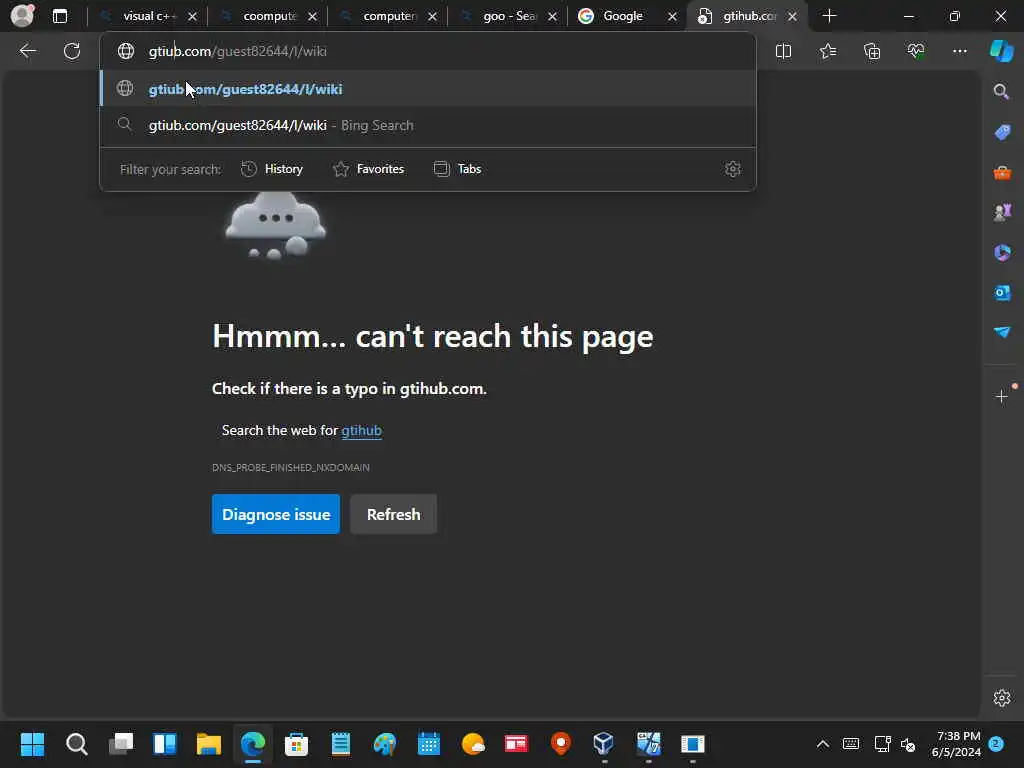
Task: Close the 'visual c++' tab
Action: pyautogui.click(x=192, y=16)
